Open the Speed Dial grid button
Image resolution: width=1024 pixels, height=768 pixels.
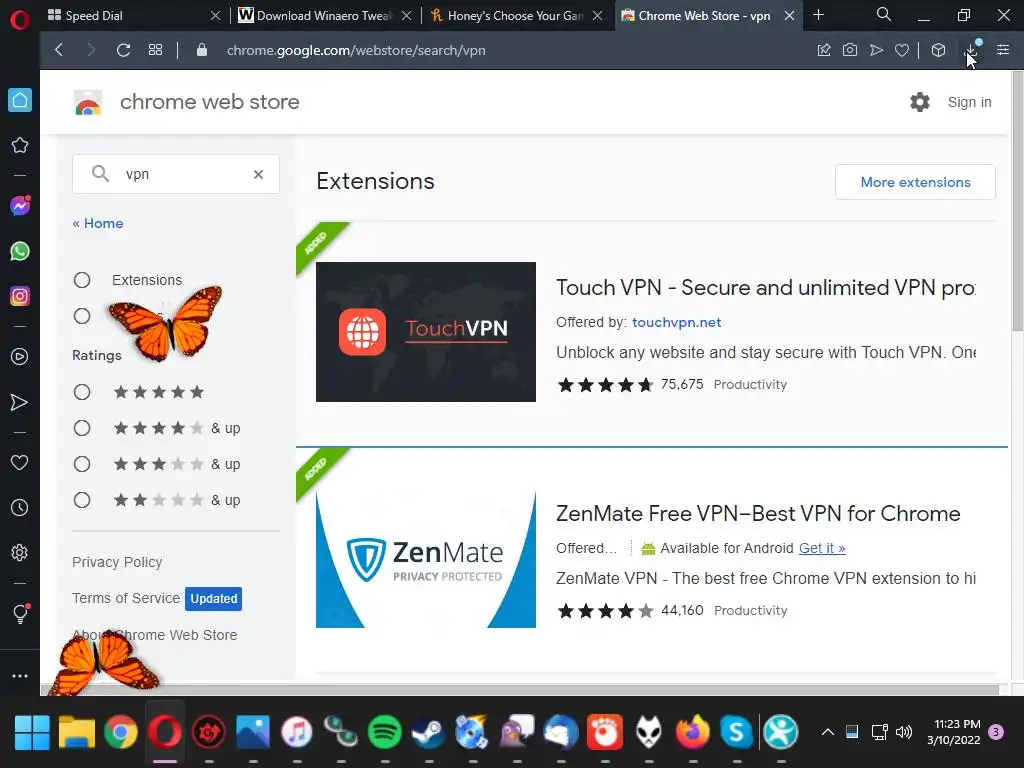tap(155, 50)
